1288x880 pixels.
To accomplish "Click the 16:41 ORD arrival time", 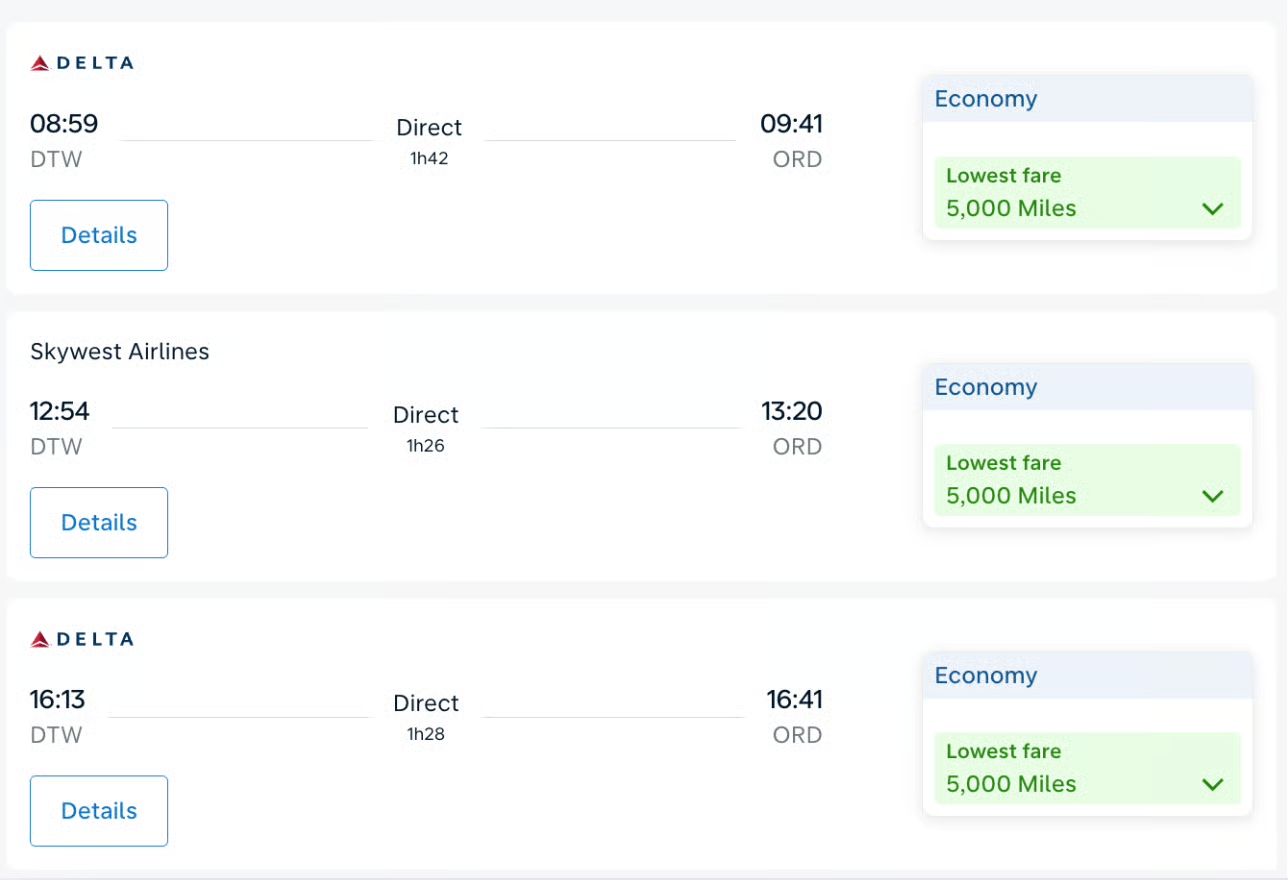I will [x=794, y=699].
